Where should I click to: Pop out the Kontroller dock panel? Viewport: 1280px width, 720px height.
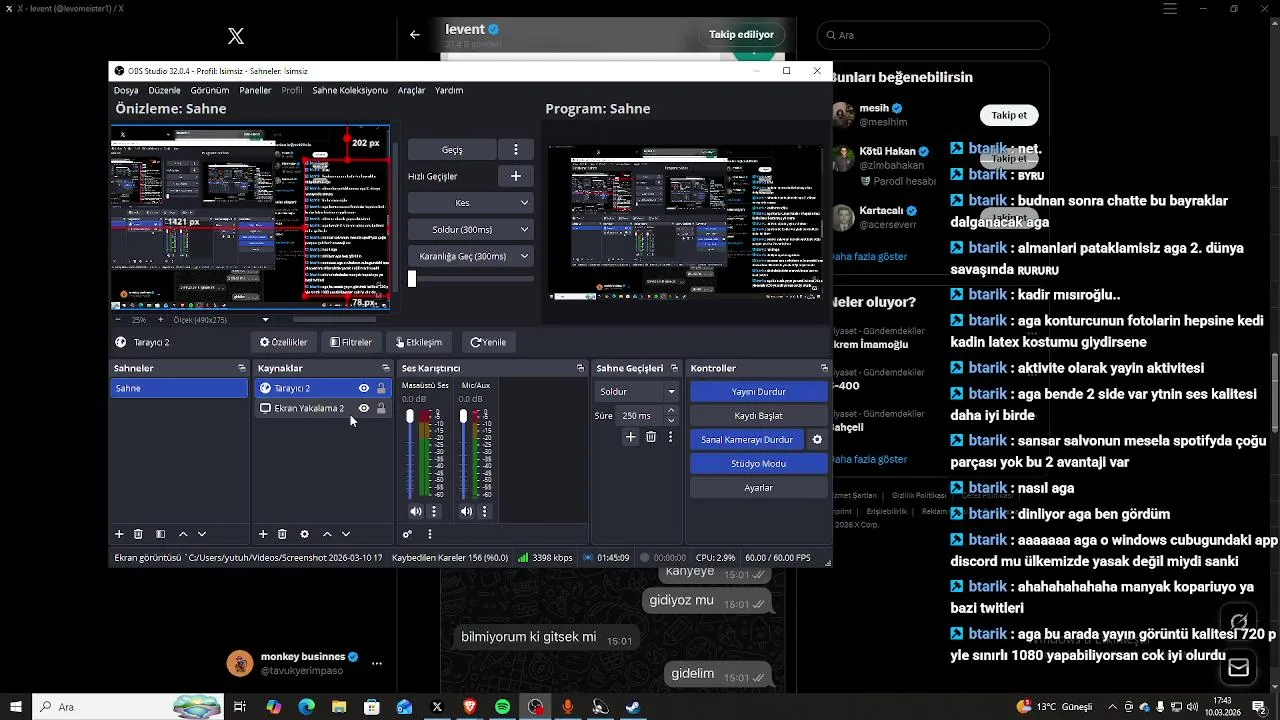pyautogui.click(x=824, y=368)
